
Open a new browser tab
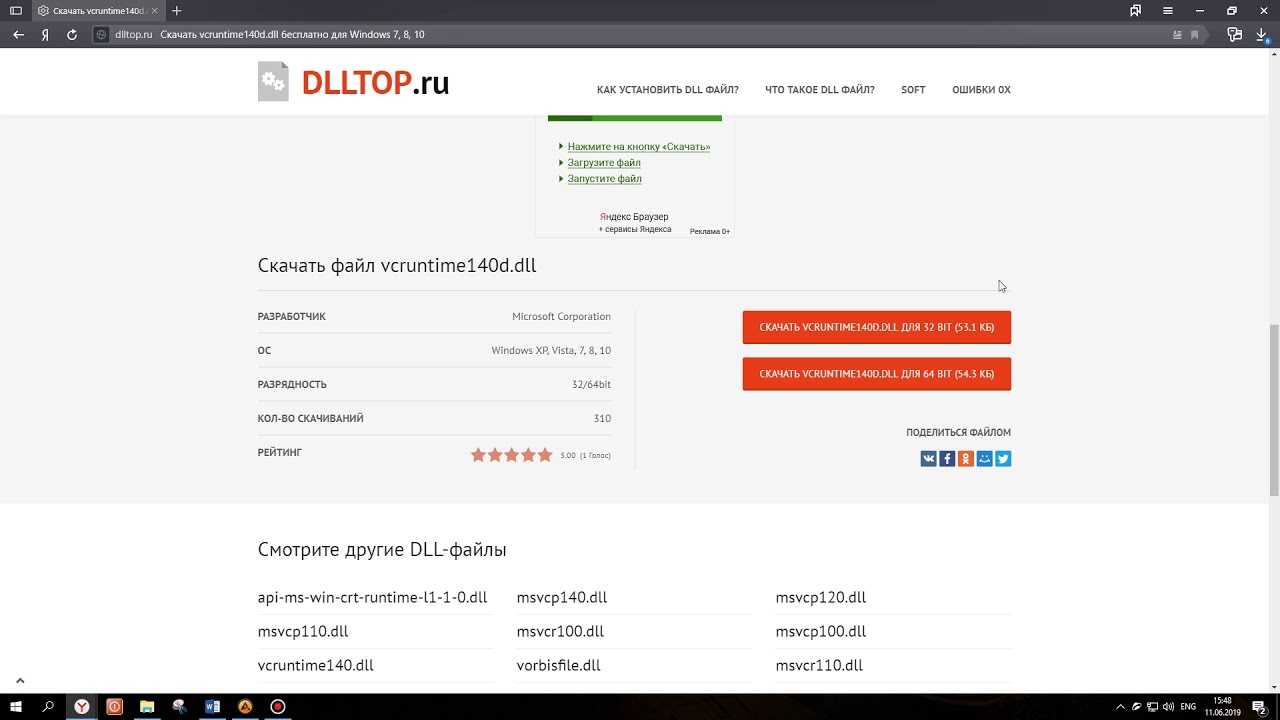point(177,11)
